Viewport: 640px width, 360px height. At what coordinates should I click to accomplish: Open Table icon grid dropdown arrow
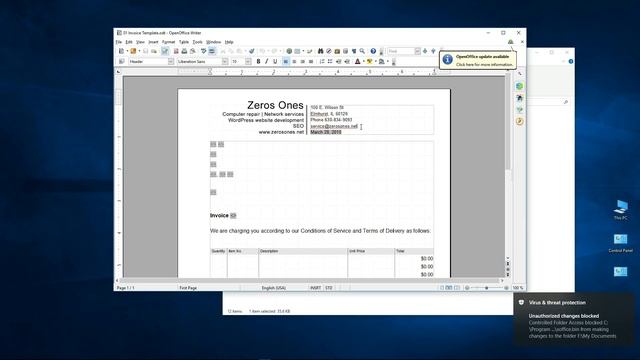303,51
